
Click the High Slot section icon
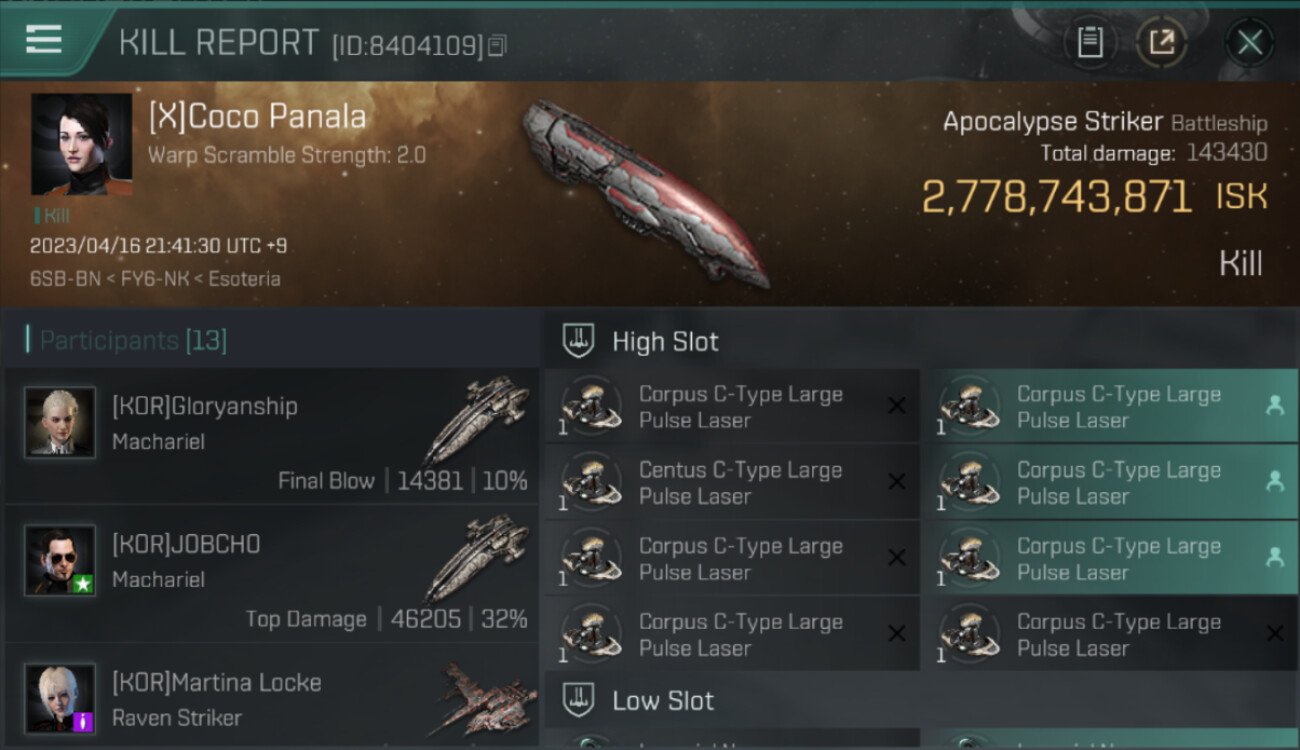point(579,341)
